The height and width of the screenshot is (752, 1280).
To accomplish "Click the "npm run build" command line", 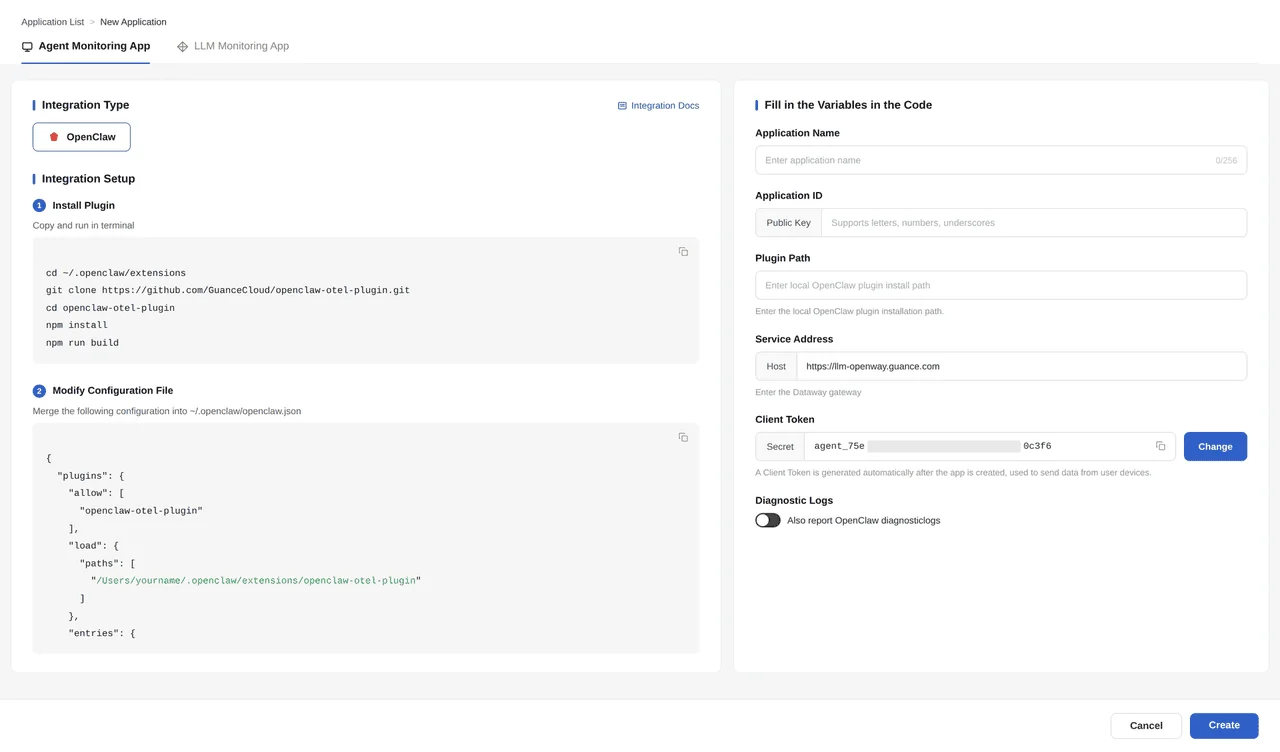I will pyautogui.click(x=82, y=343).
